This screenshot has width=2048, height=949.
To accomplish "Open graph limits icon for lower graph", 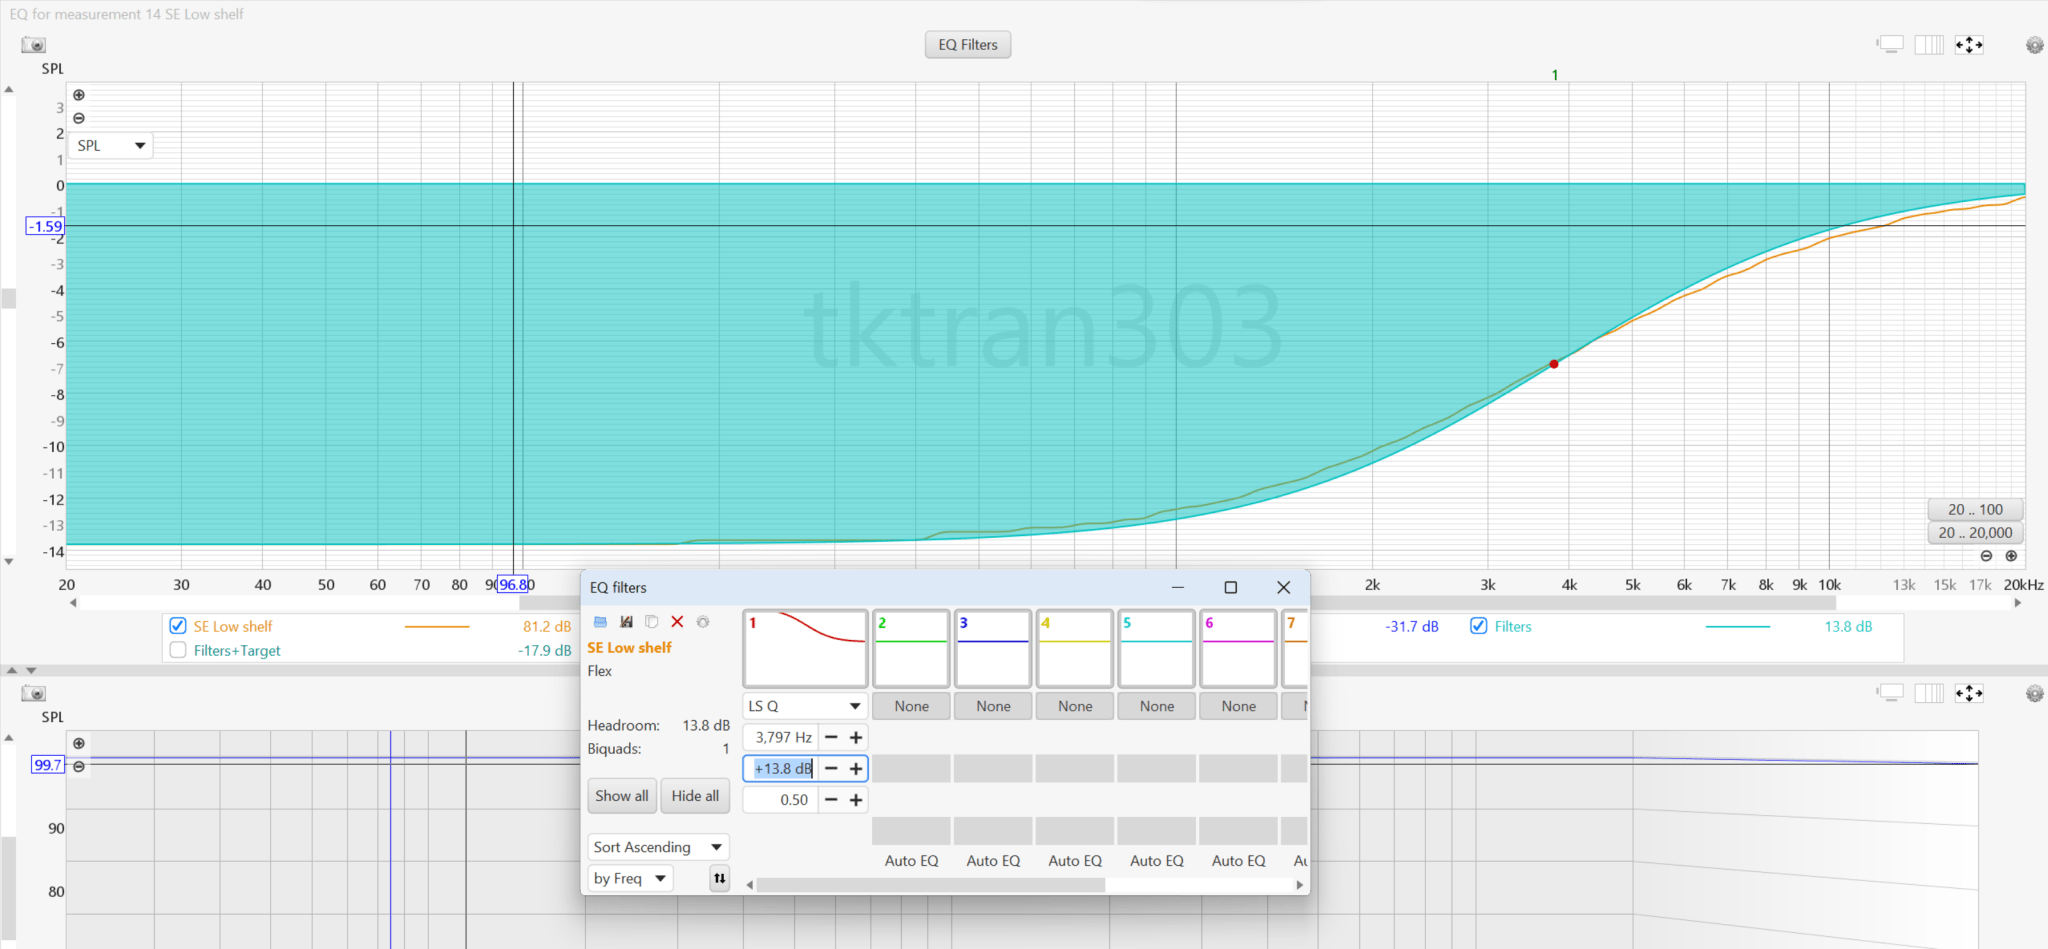I will pyautogui.click(x=1969, y=693).
